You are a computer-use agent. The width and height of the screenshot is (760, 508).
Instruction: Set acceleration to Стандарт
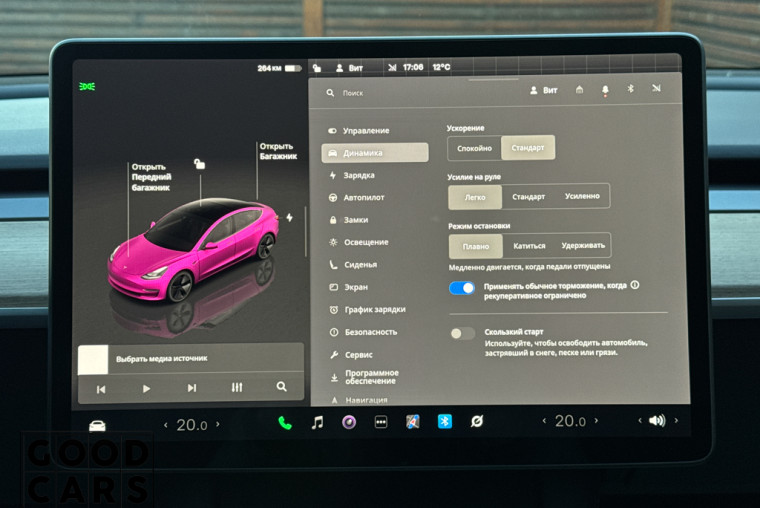(x=528, y=147)
